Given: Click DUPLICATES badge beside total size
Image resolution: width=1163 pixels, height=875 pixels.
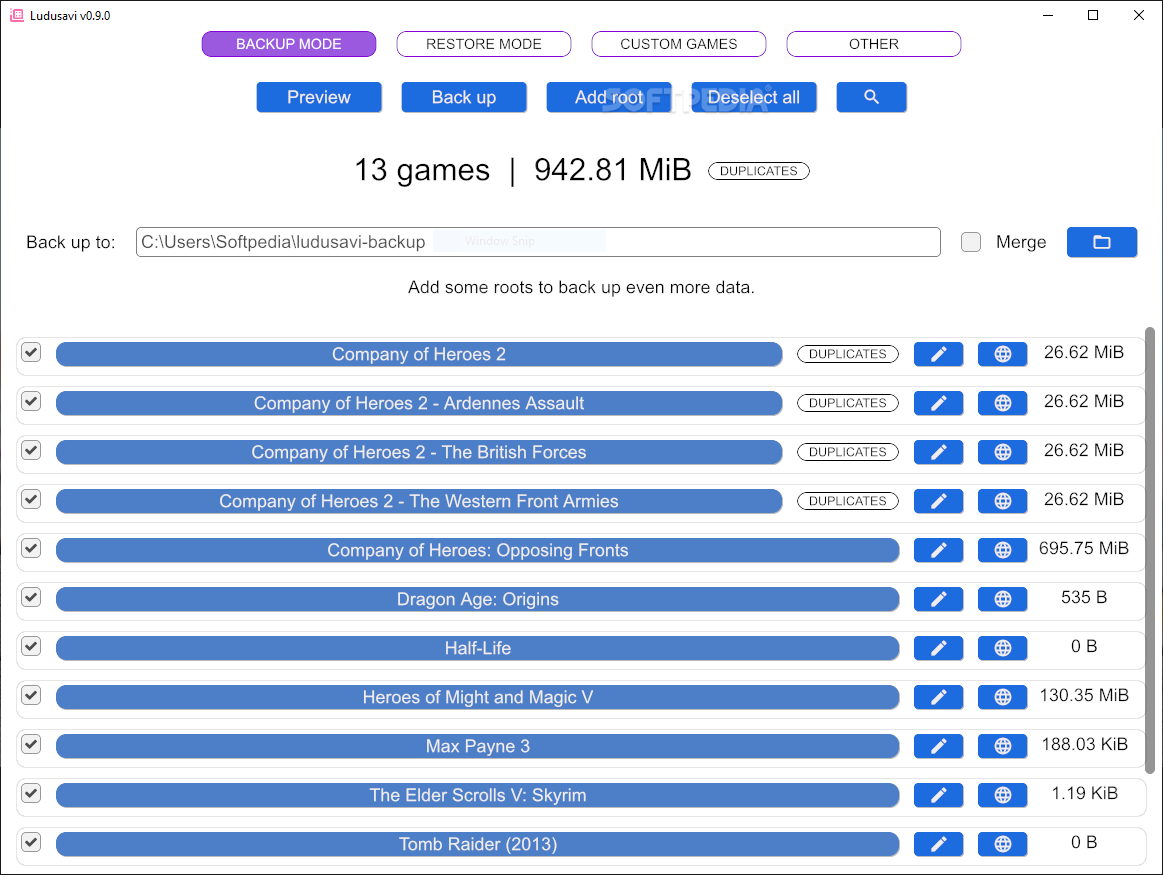Looking at the screenshot, I should 759,171.
